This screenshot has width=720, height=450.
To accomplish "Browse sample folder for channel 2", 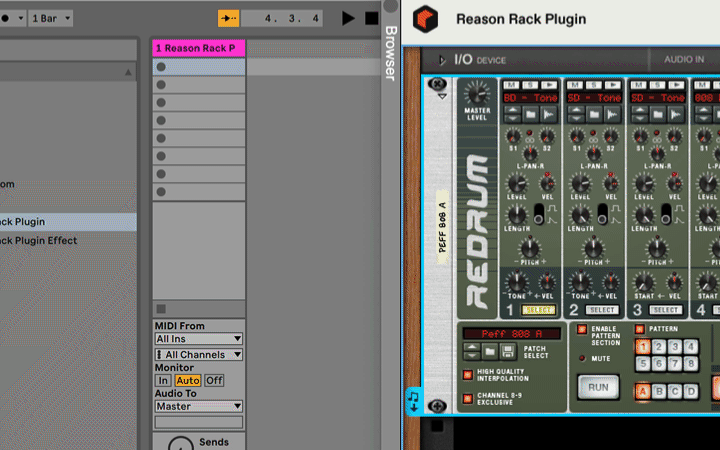I will 594,114.
